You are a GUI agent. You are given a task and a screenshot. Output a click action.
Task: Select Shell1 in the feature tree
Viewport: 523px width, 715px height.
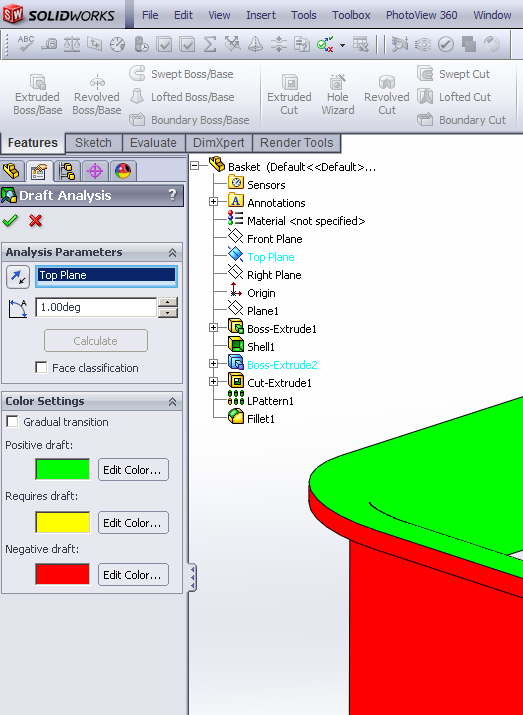251,346
